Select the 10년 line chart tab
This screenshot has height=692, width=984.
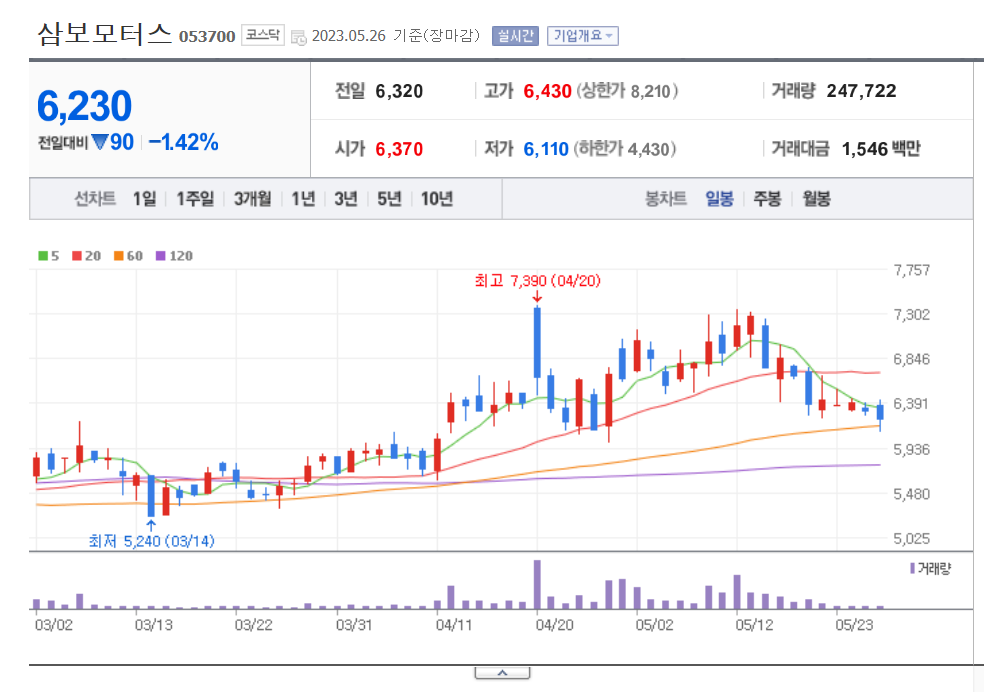[x=437, y=199]
